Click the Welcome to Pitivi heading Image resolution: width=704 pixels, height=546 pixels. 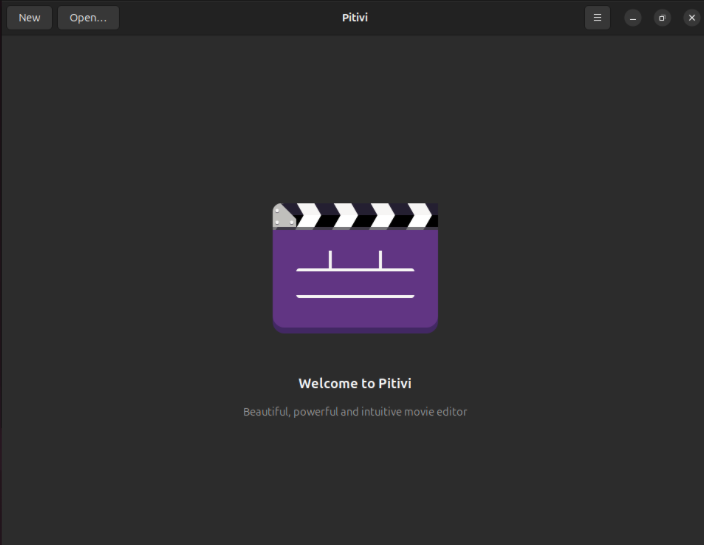(355, 383)
